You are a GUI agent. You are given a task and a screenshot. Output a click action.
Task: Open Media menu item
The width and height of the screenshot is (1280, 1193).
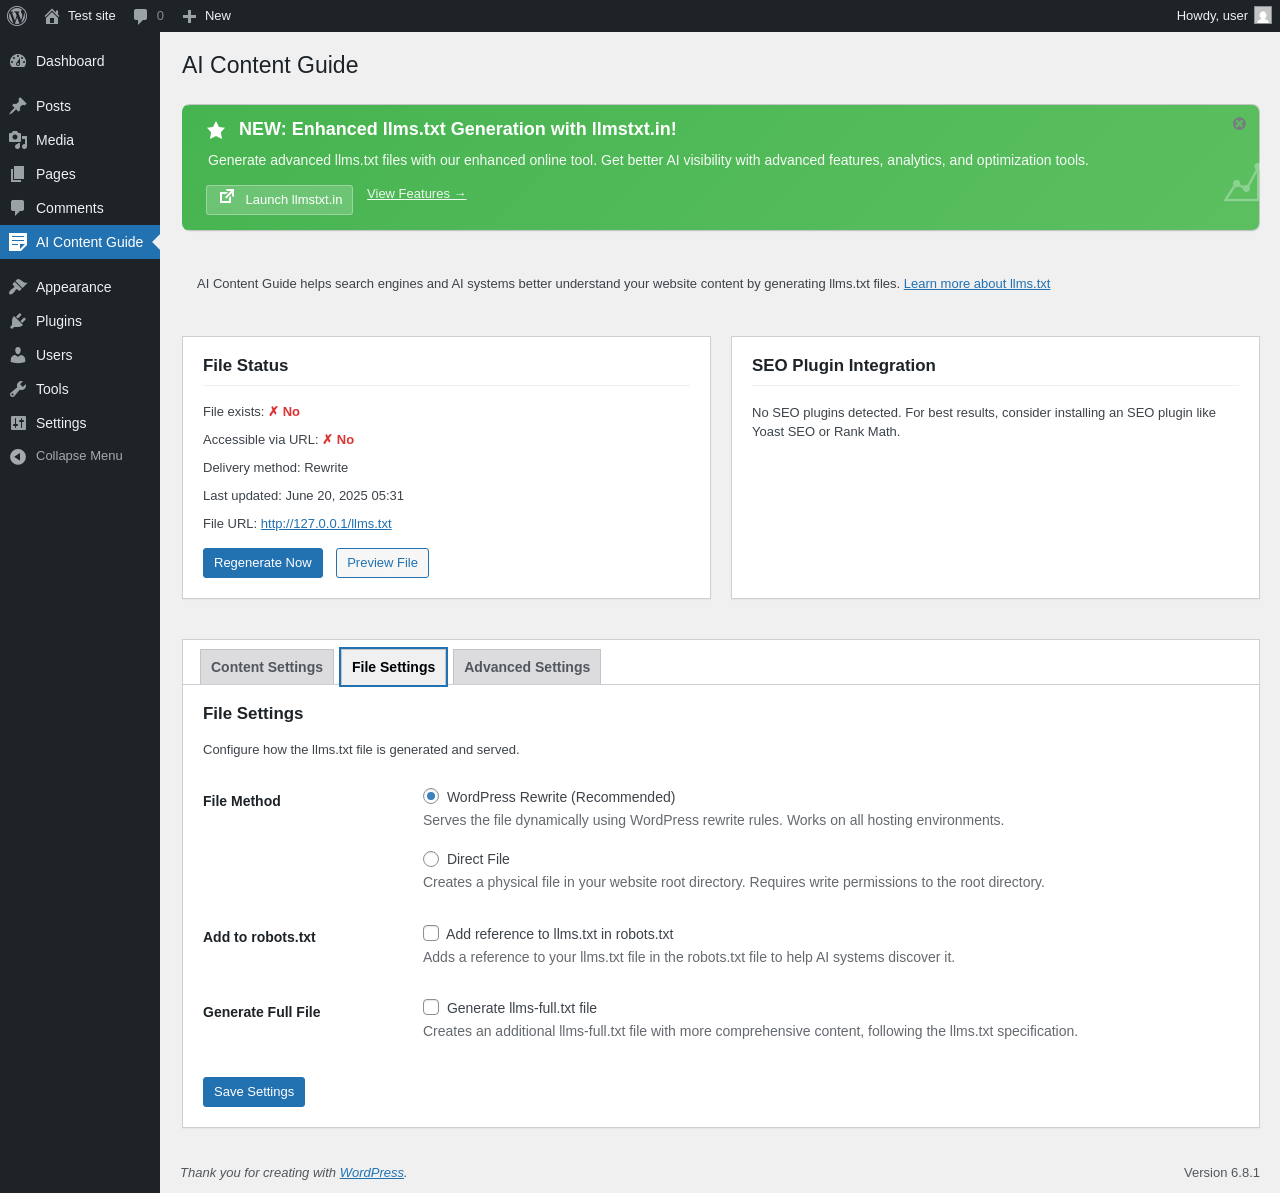coord(80,140)
